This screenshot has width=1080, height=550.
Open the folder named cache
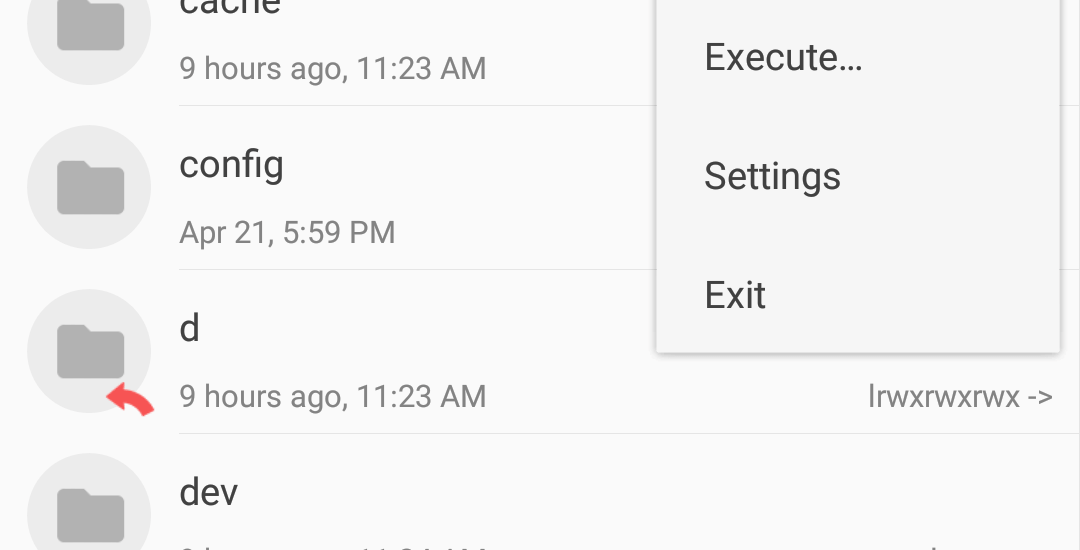click(229, 7)
